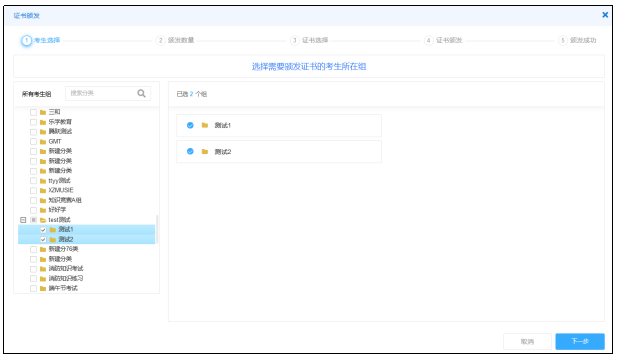Select the 端午节考试 group name

tap(63, 288)
